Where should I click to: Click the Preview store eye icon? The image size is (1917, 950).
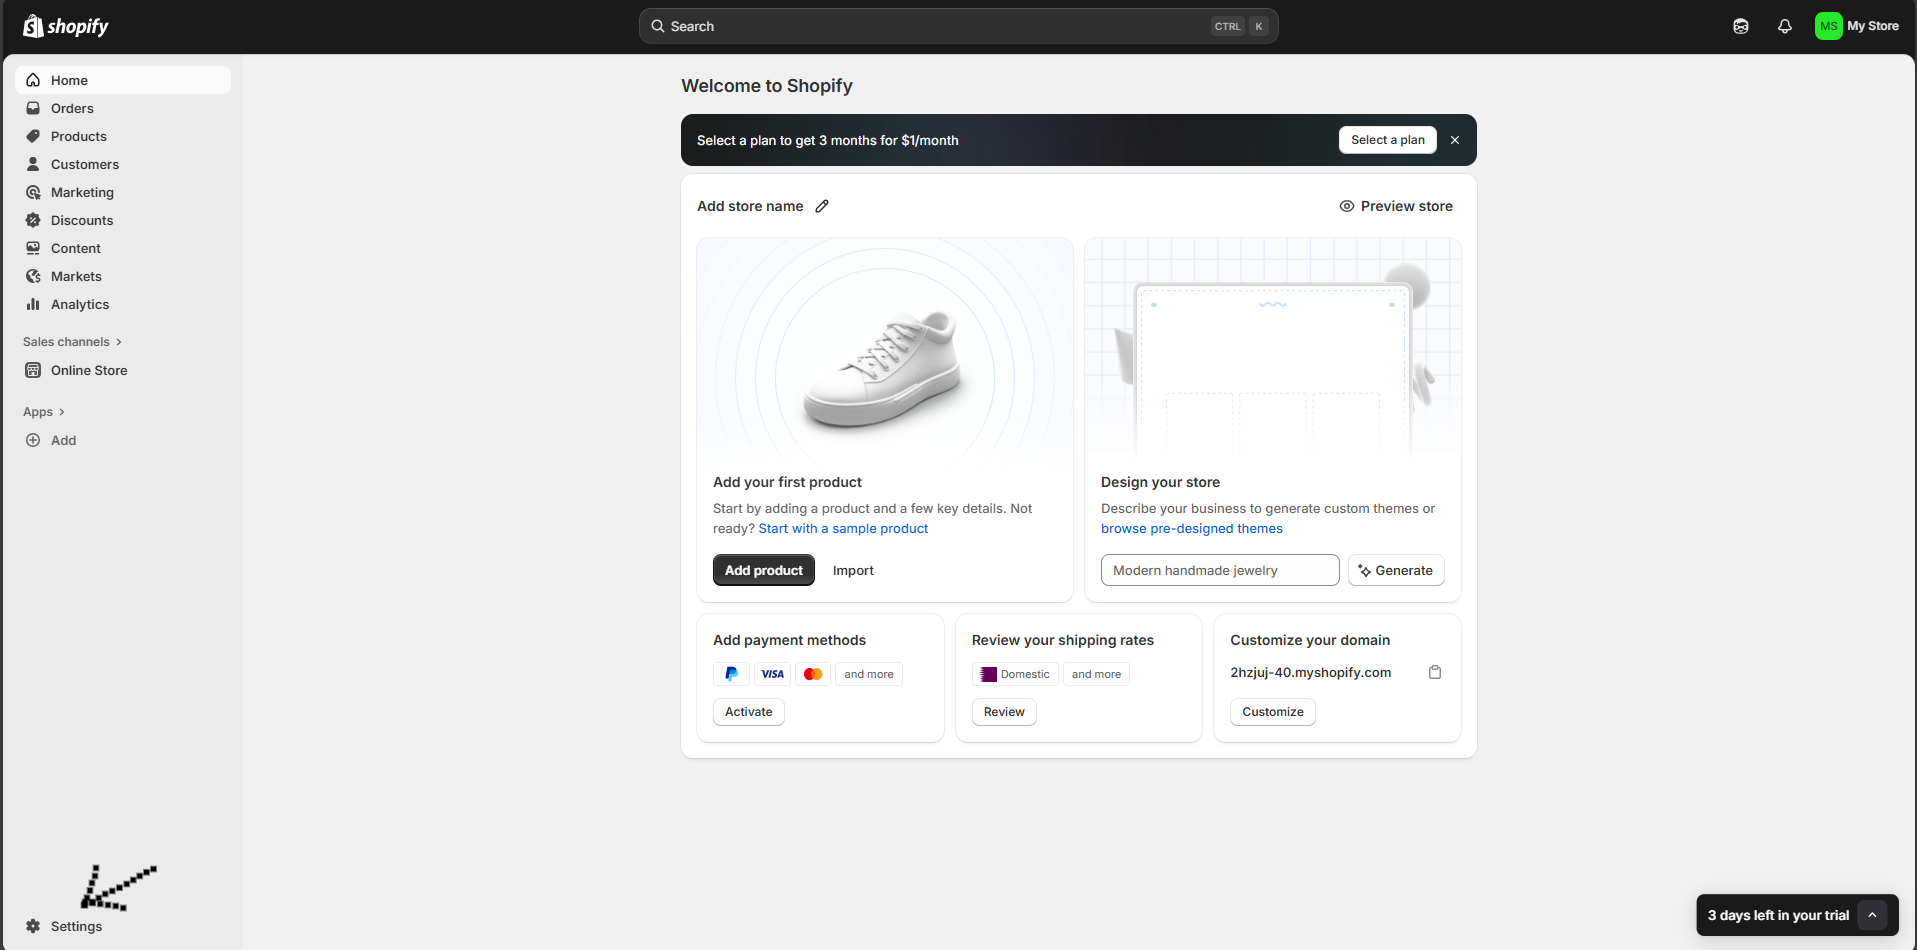tap(1347, 206)
